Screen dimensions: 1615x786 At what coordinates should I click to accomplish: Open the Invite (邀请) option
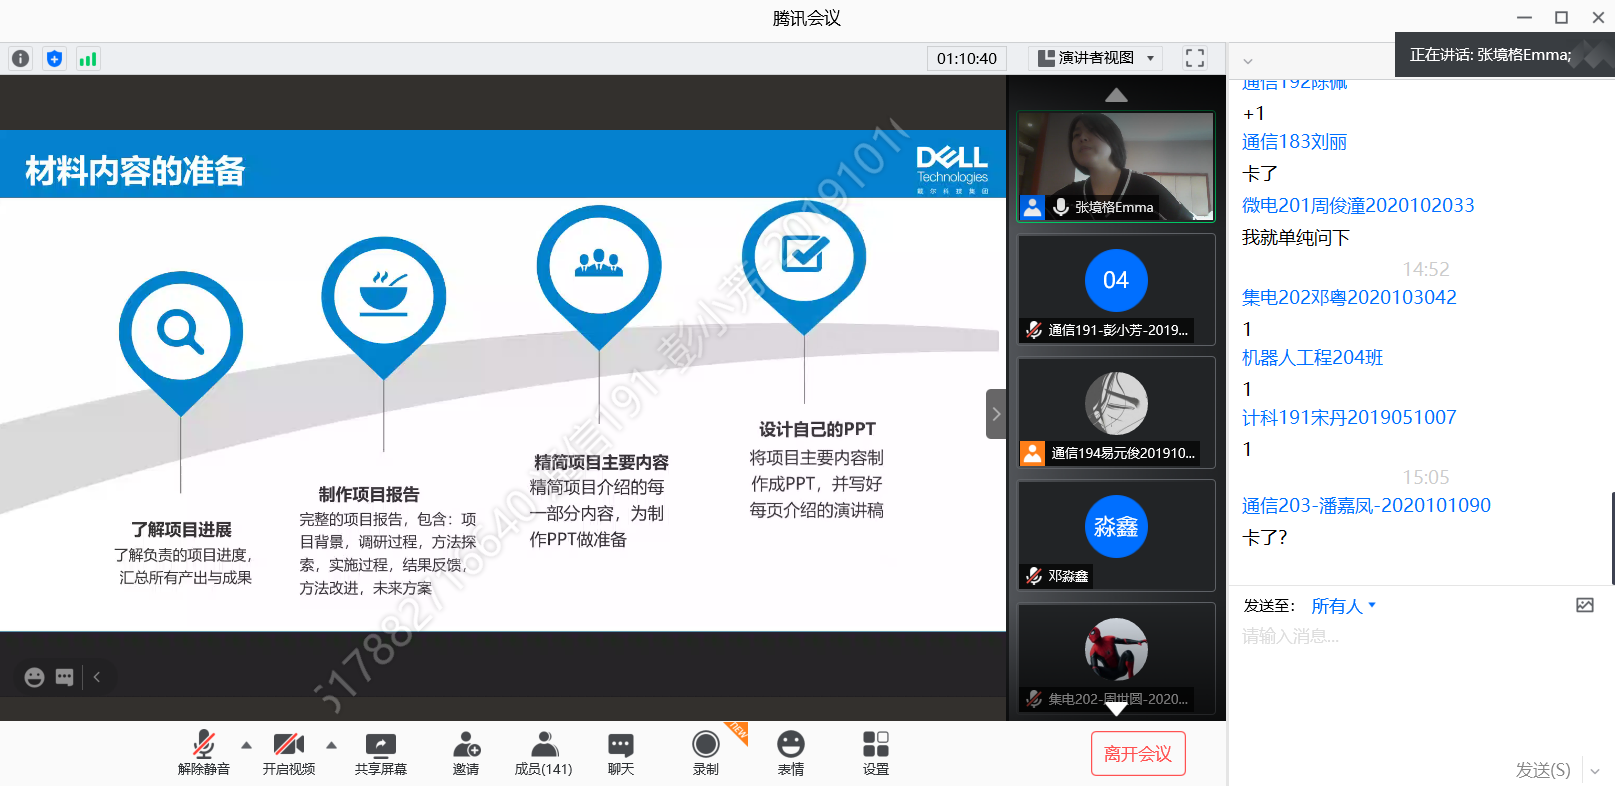coord(466,753)
